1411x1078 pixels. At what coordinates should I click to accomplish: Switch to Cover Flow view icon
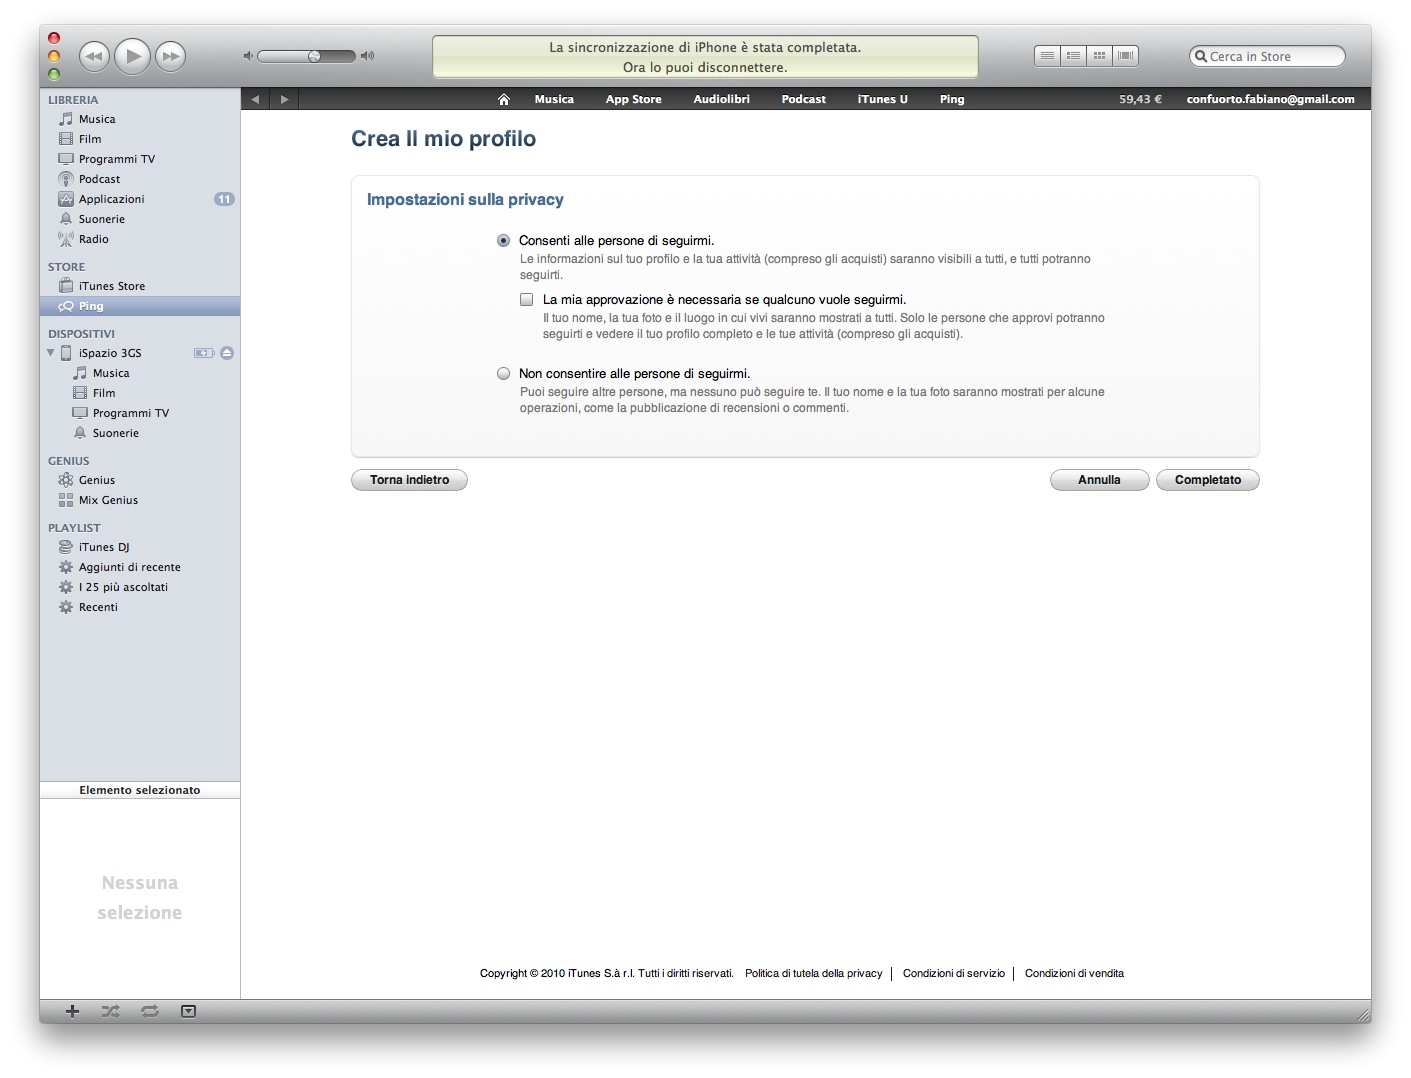(x=1125, y=56)
